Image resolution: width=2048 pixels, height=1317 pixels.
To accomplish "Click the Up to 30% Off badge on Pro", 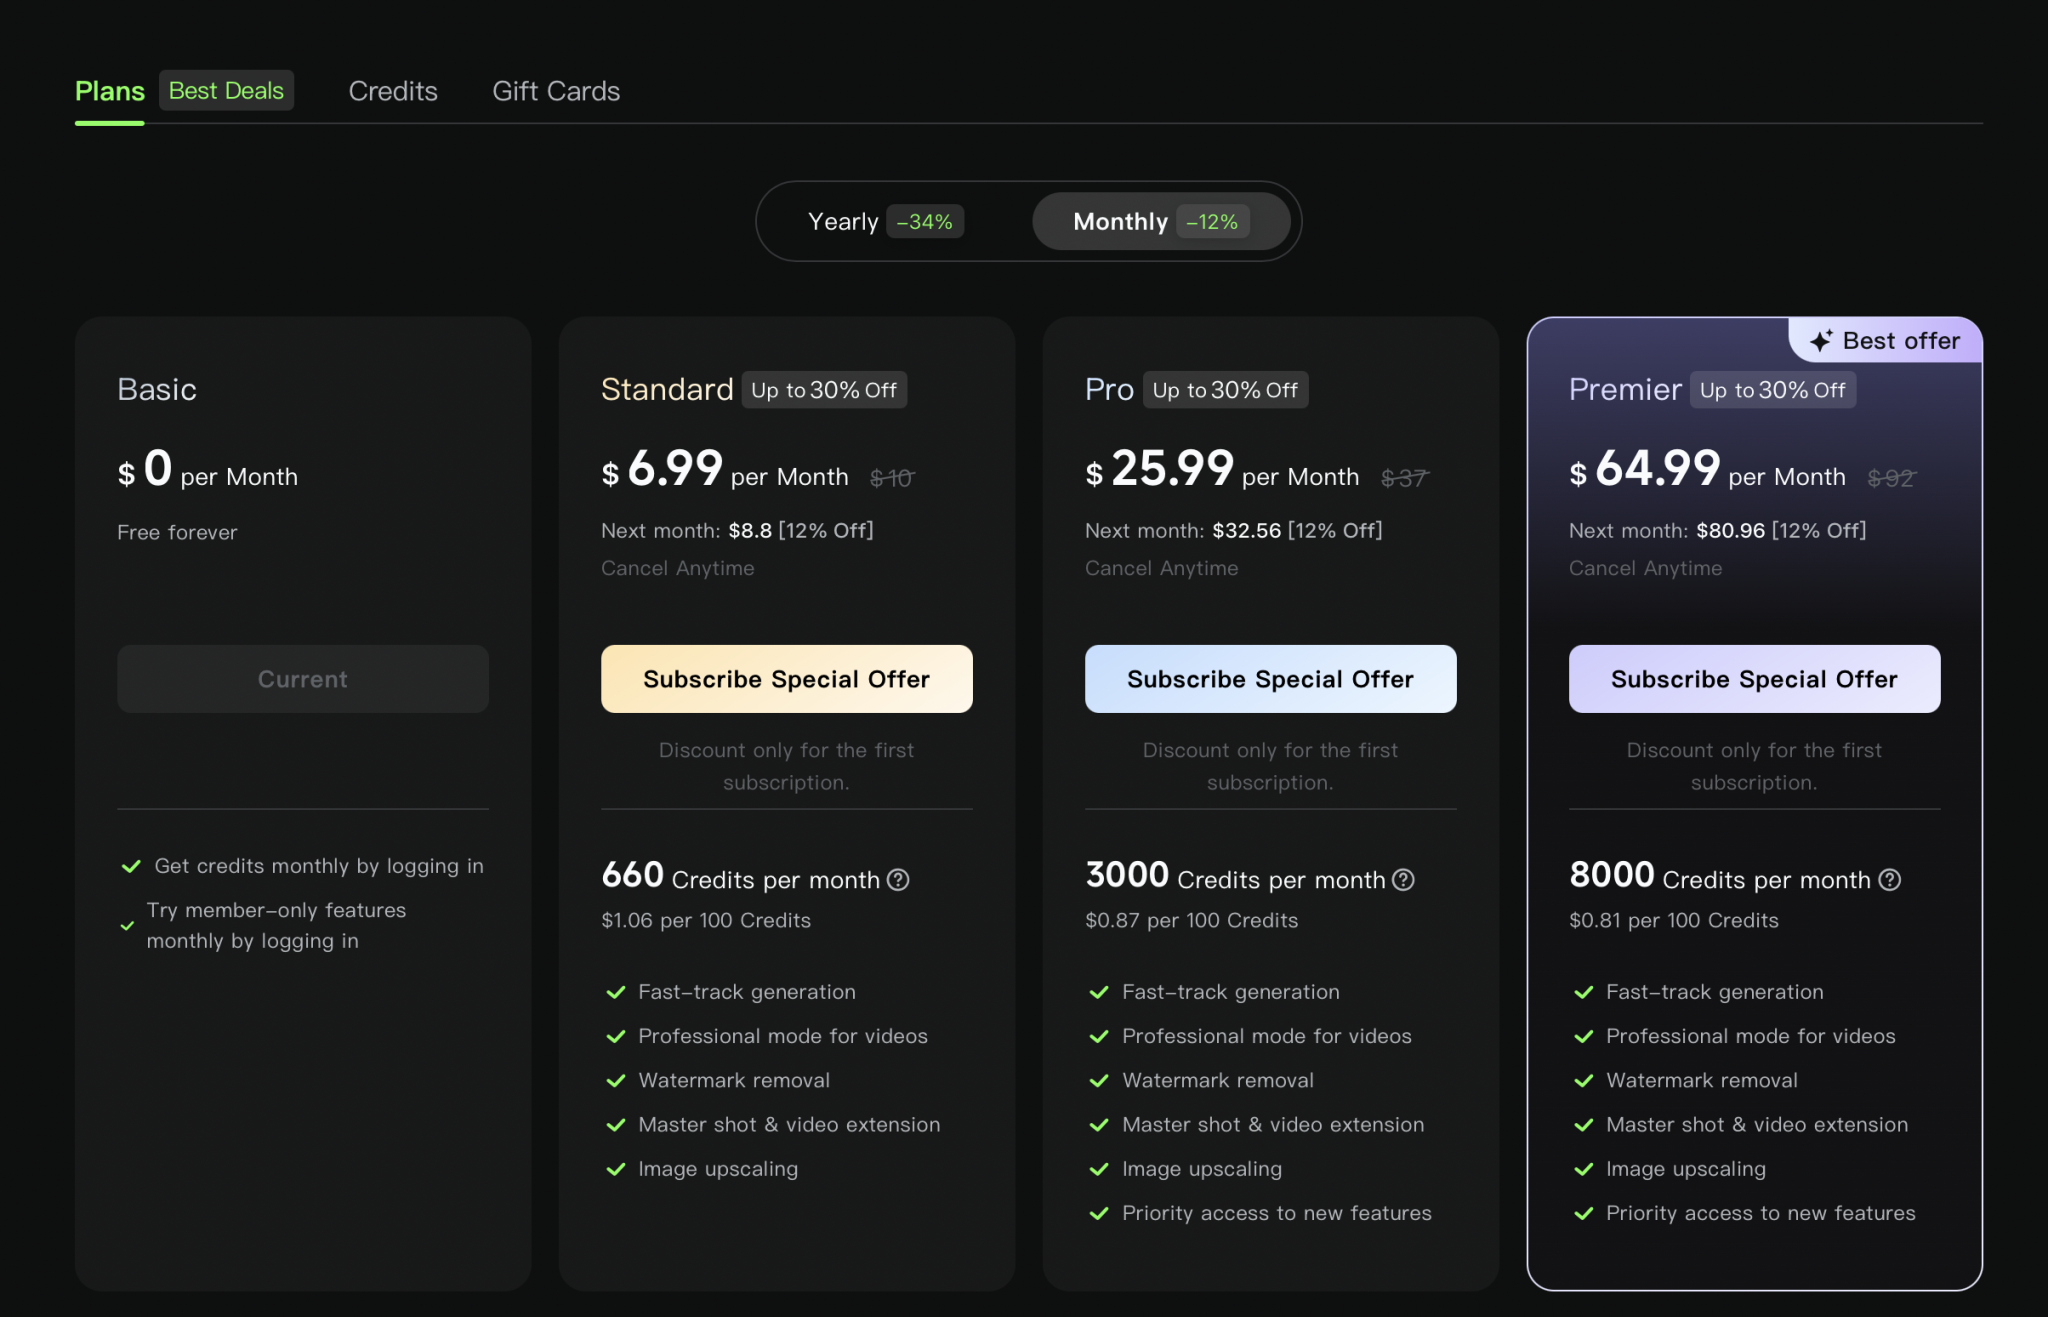I will pyautogui.click(x=1226, y=390).
